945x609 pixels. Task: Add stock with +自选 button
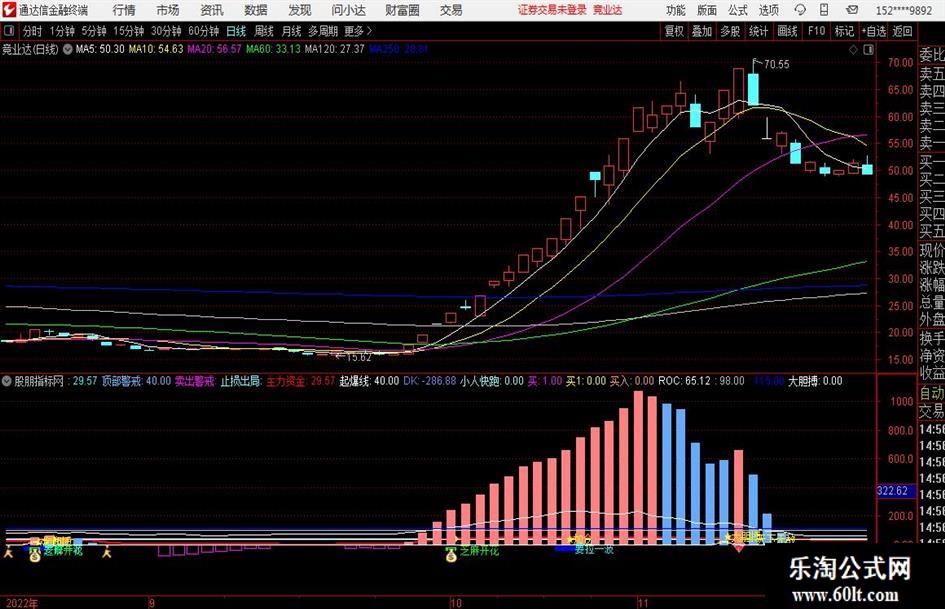tap(873, 31)
